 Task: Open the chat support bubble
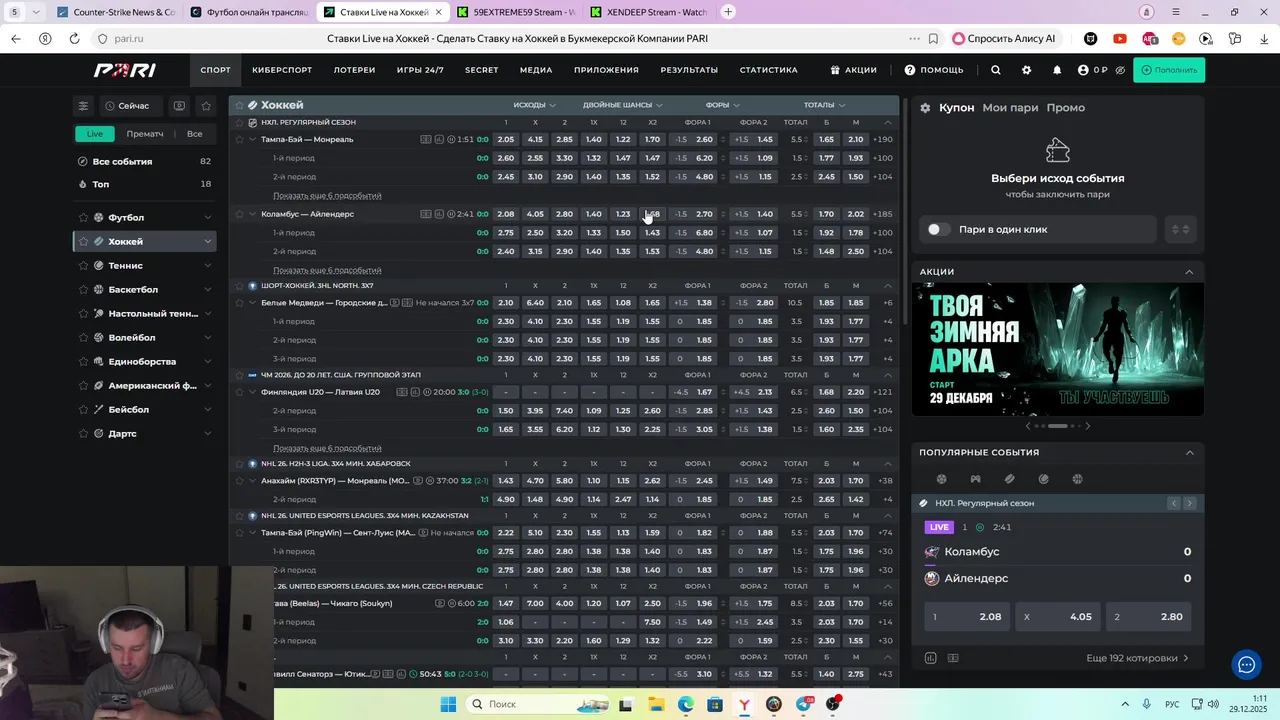(1246, 664)
